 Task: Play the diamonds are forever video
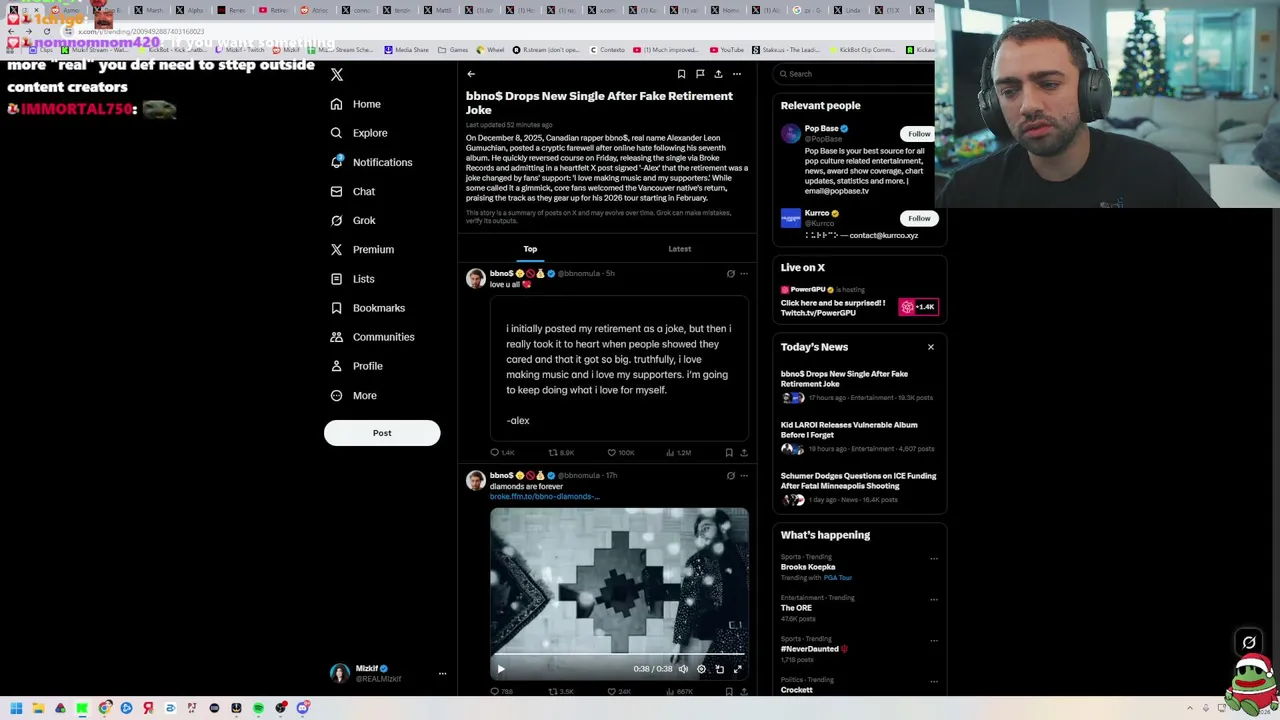(x=501, y=669)
